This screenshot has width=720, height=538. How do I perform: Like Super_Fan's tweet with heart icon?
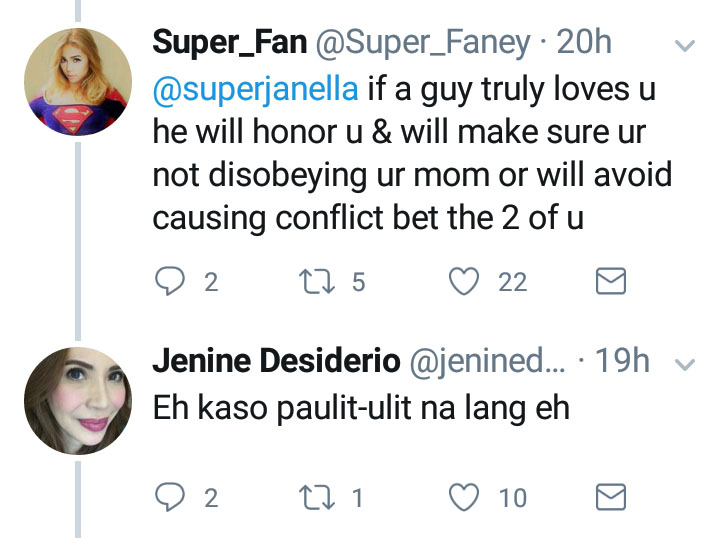463,283
